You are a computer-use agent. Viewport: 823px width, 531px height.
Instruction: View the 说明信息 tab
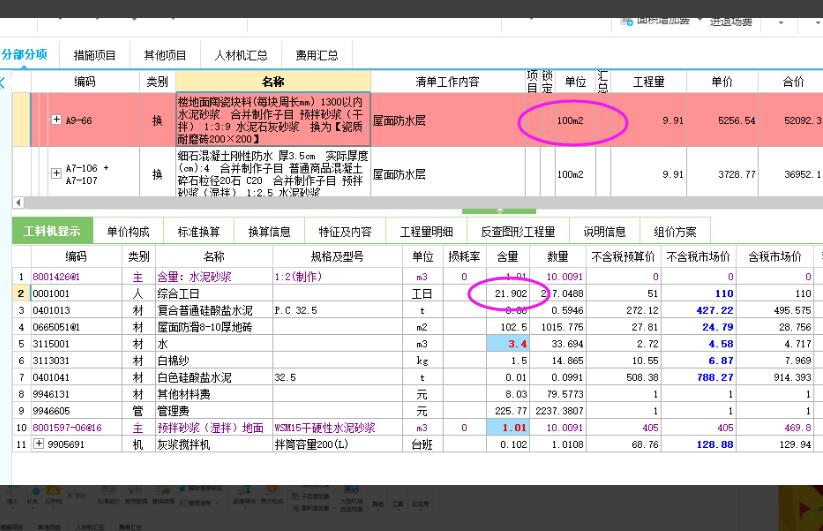pyautogui.click(x=605, y=231)
